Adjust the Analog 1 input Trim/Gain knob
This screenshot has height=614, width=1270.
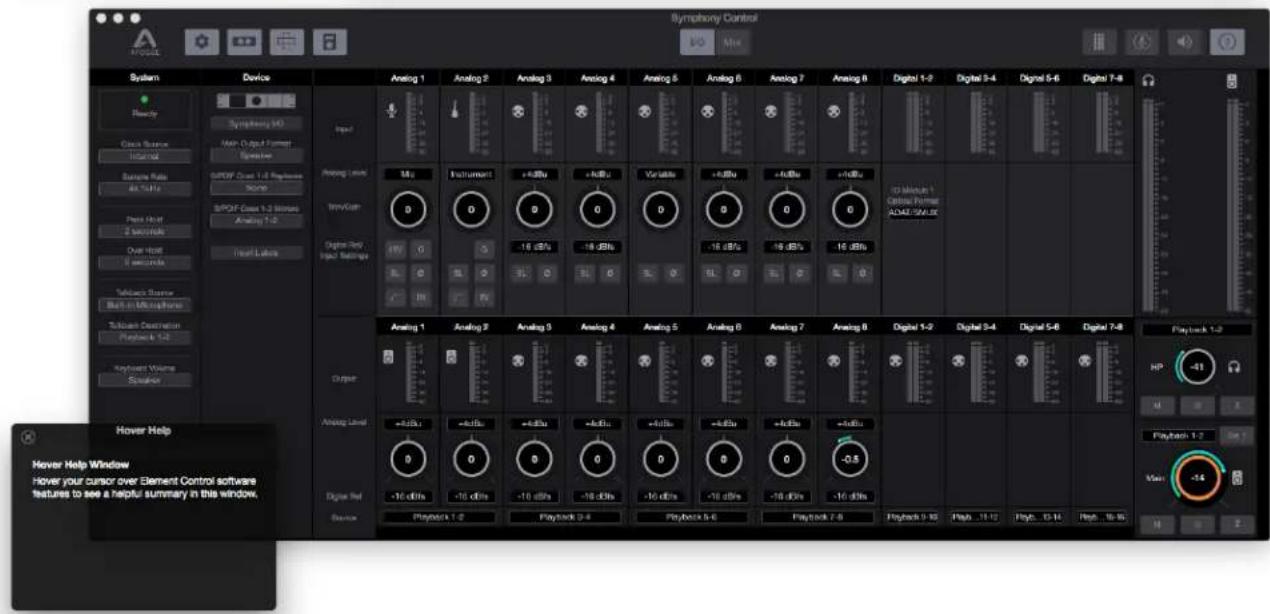[x=408, y=211]
